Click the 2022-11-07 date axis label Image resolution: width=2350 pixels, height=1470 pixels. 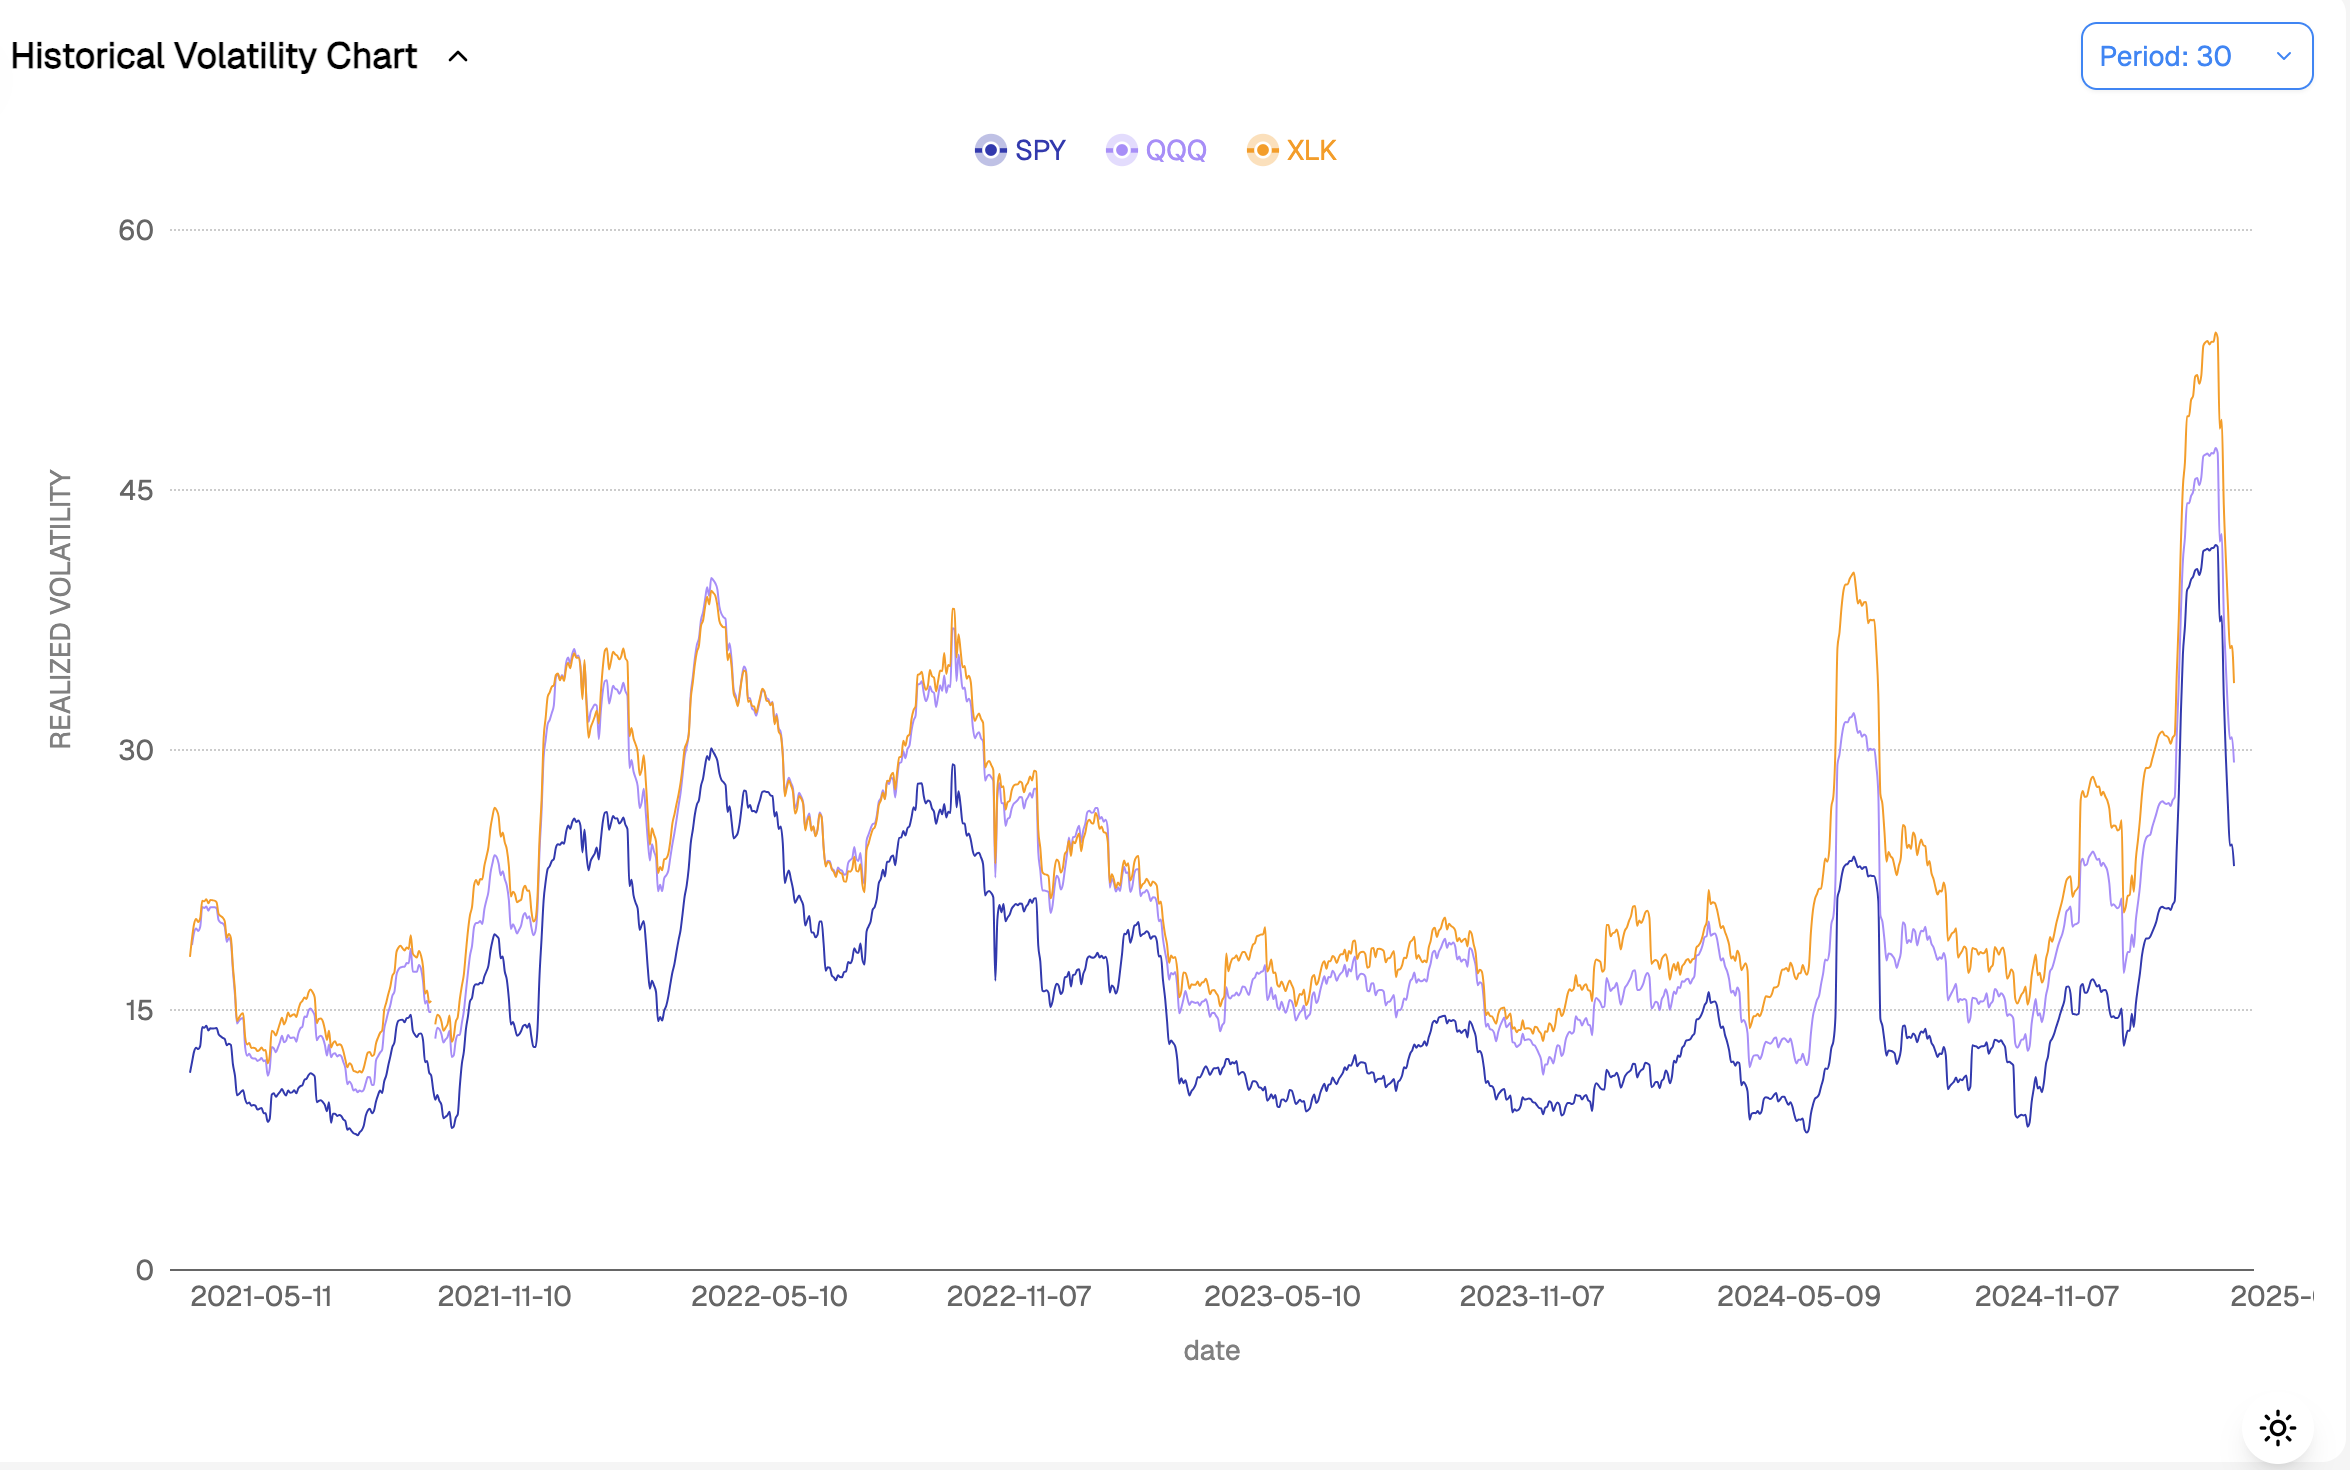1018,1296
